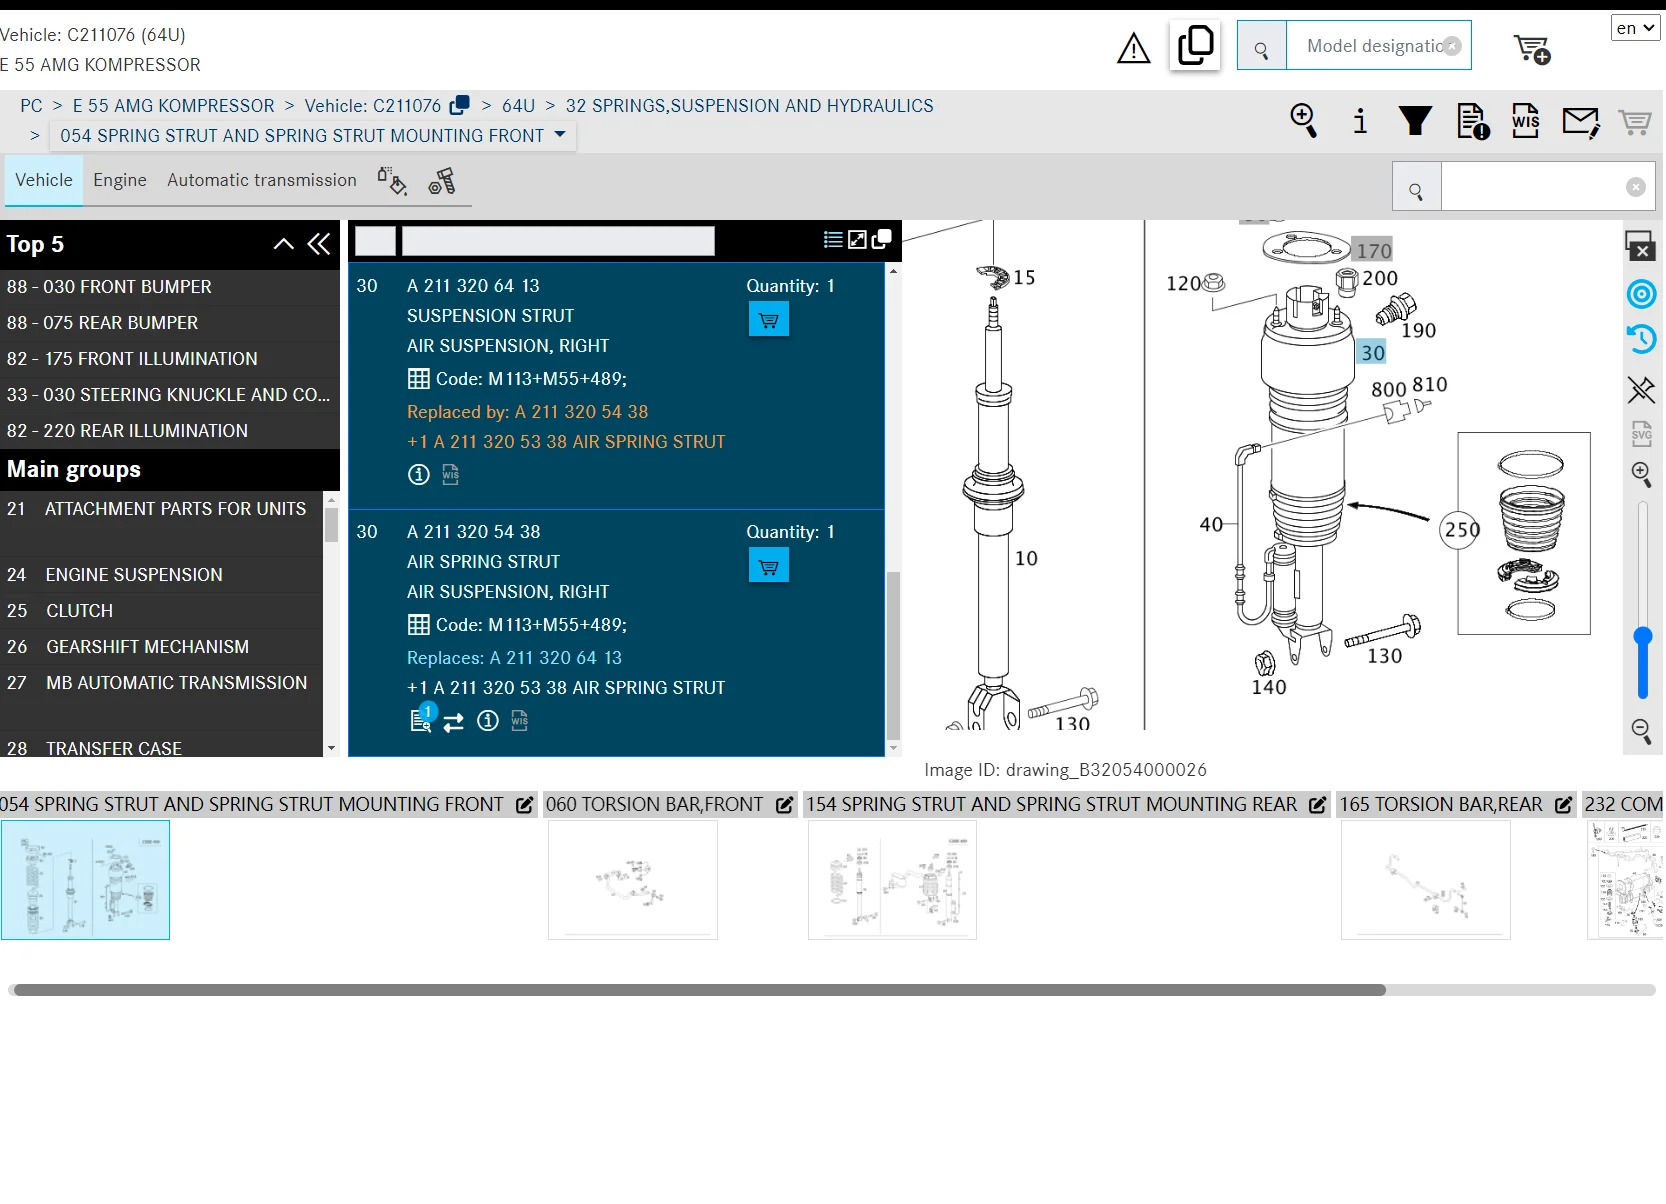Click the copy vehicle data icon
This screenshot has width=1666, height=1204.
pos(1195,46)
